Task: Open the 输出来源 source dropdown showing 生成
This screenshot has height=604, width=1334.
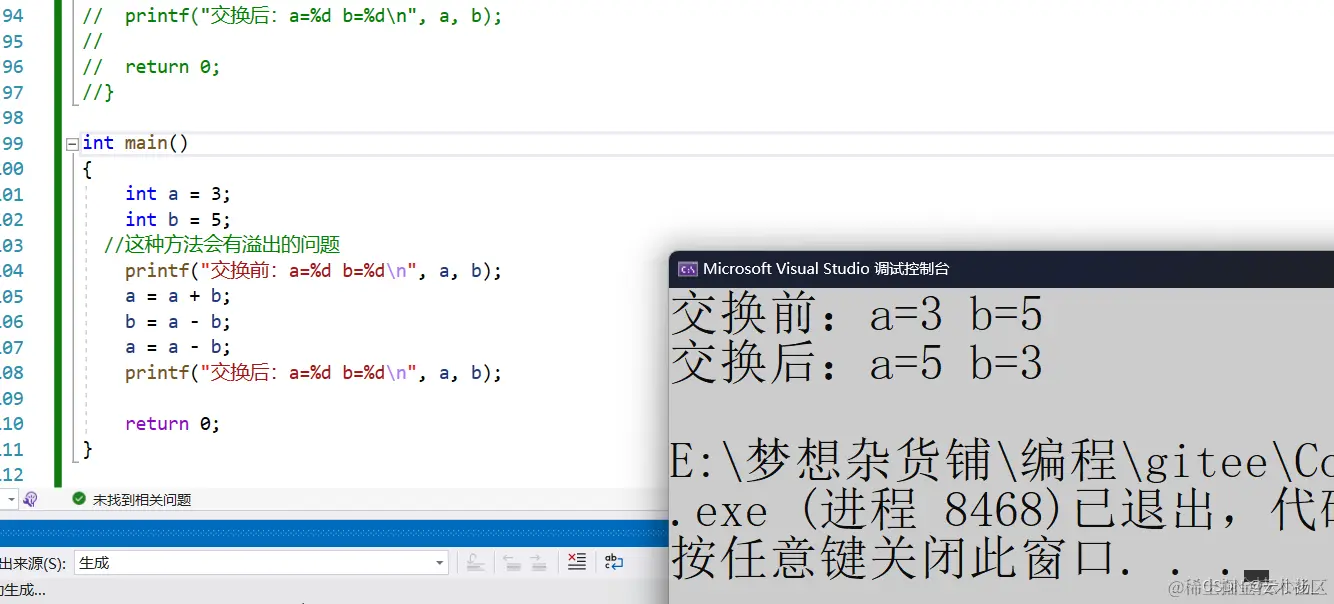Action: (x=439, y=562)
